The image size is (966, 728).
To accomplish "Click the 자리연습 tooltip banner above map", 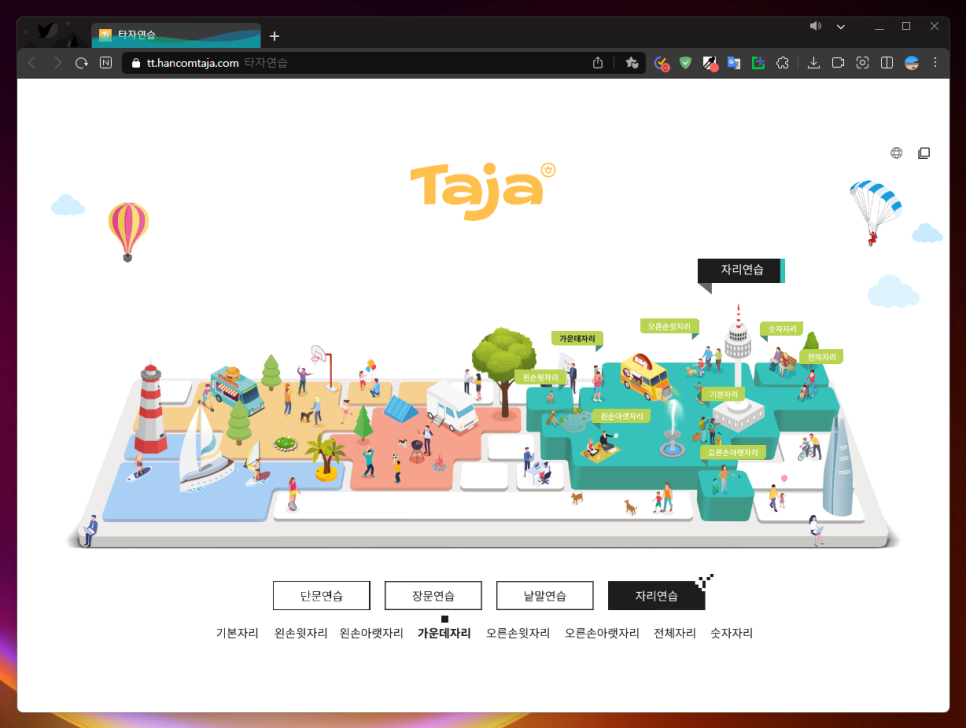I will (741, 270).
